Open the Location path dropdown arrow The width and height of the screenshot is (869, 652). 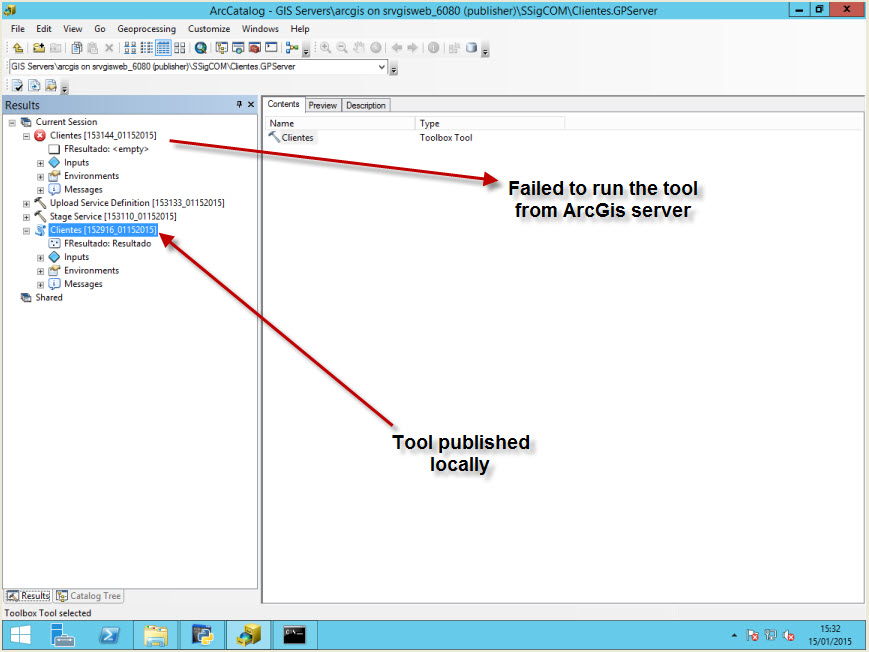382,67
